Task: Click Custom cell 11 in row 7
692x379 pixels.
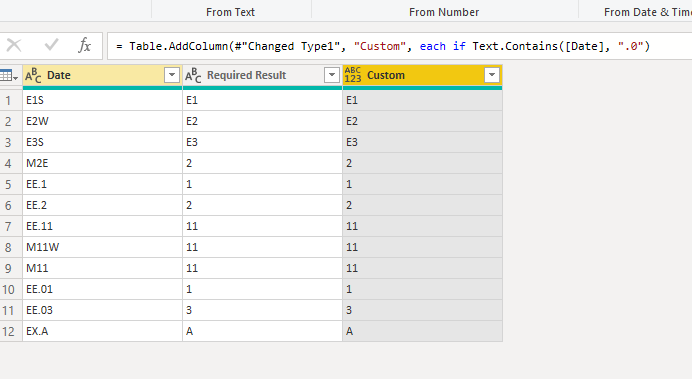Action: pyautogui.click(x=422, y=226)
